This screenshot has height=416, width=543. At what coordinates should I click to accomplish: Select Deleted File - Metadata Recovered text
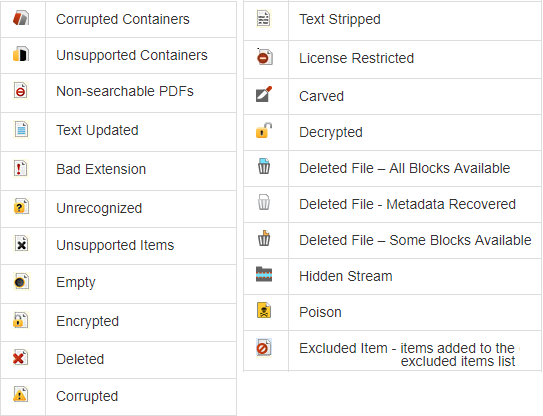pos(407,204)
